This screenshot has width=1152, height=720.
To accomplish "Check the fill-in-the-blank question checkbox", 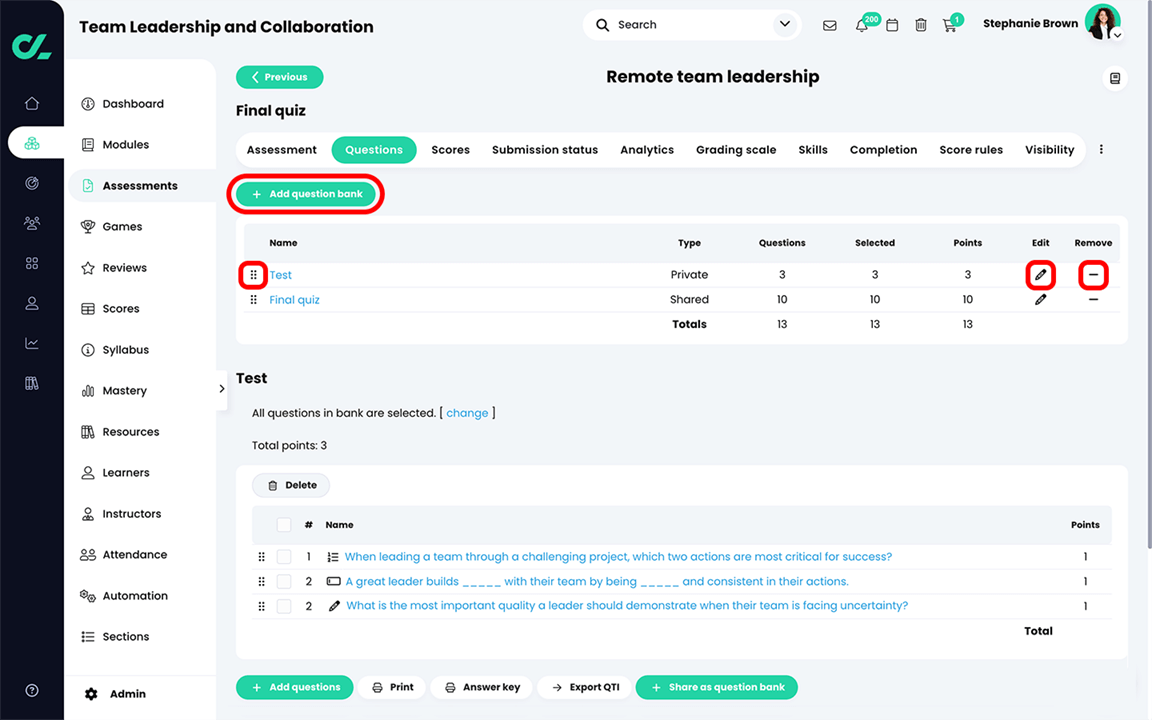I will point(284,581).
